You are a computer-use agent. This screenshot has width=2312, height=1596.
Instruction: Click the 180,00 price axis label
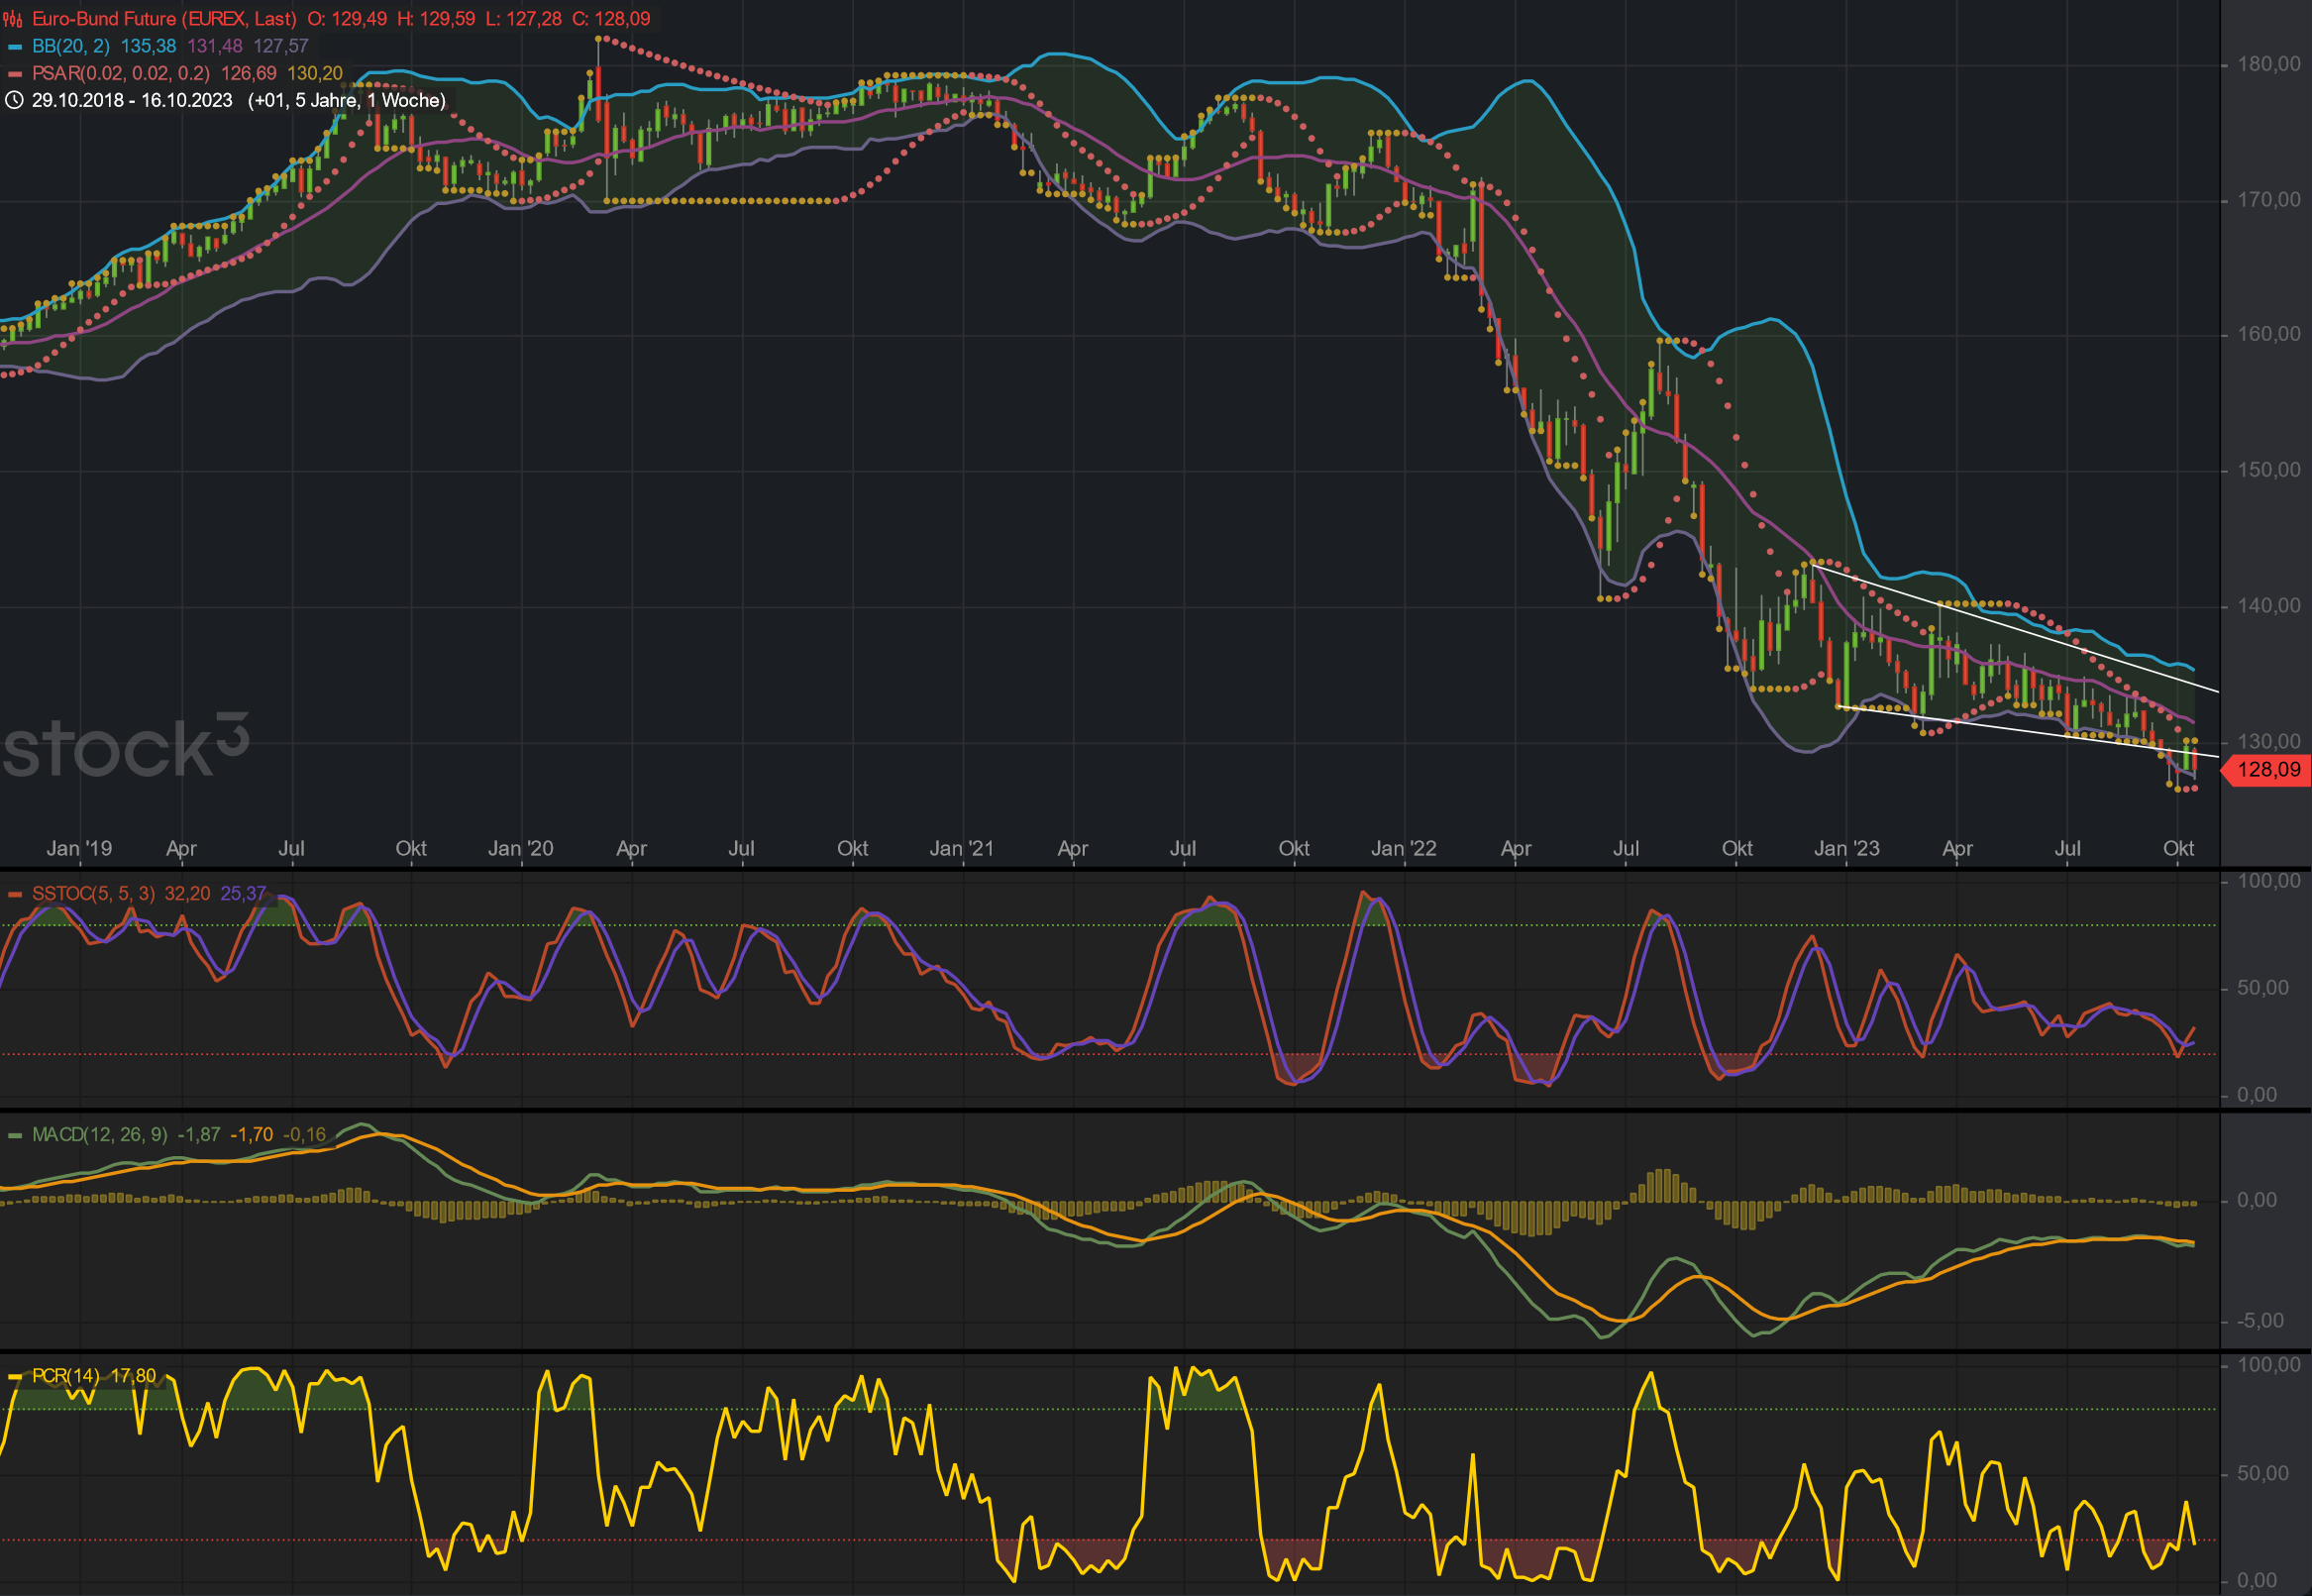point(2269,65)
